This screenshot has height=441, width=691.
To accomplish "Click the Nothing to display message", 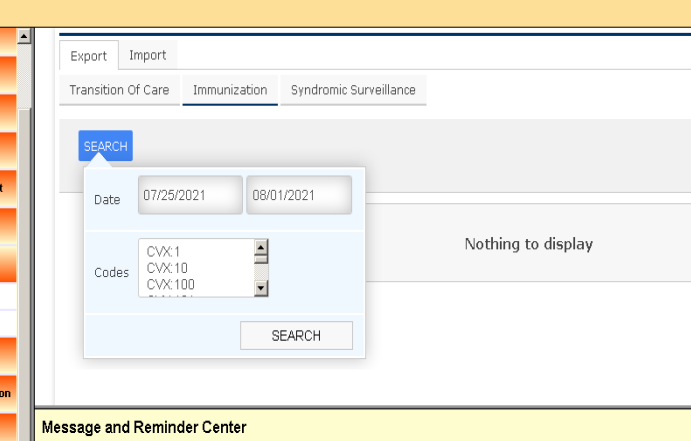I will (x=528, y=244).
